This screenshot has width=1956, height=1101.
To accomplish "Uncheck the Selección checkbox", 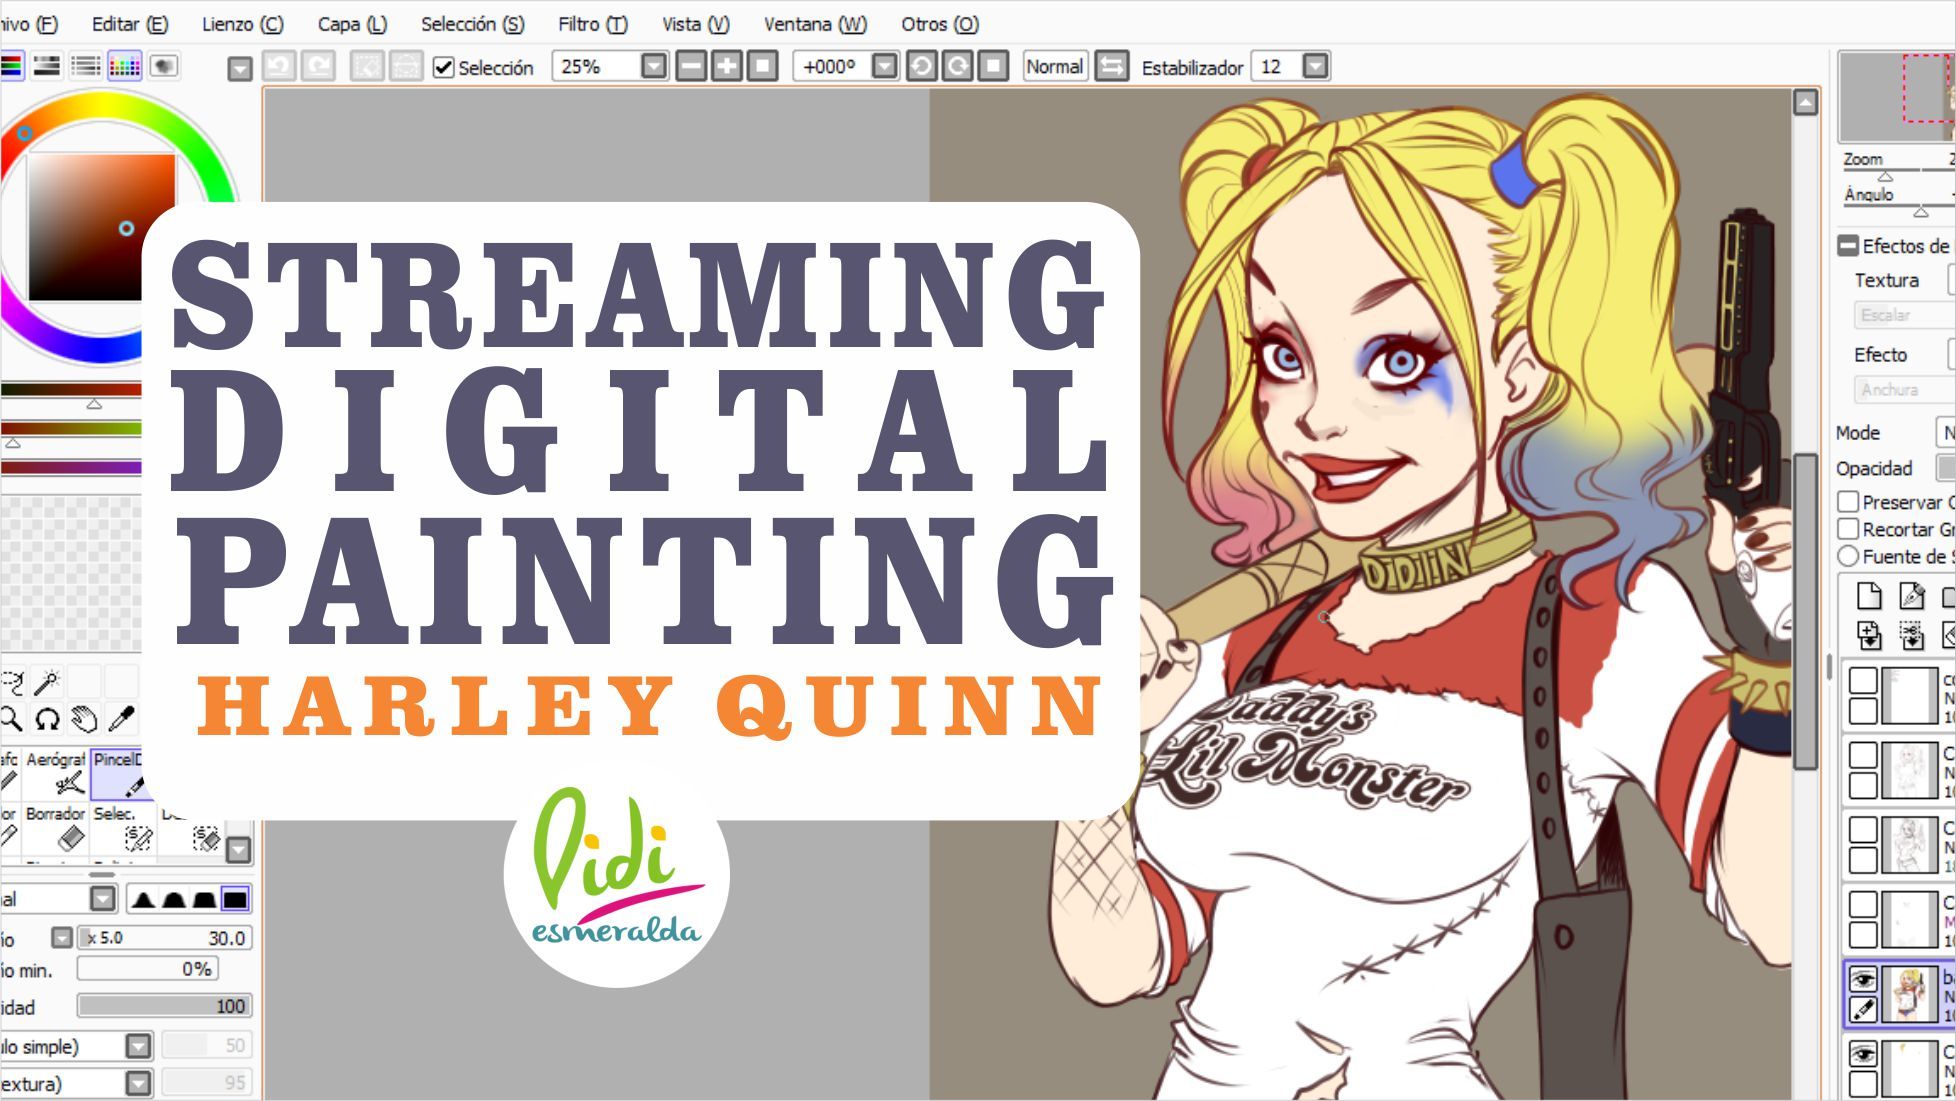I will (x=444, y=68).
